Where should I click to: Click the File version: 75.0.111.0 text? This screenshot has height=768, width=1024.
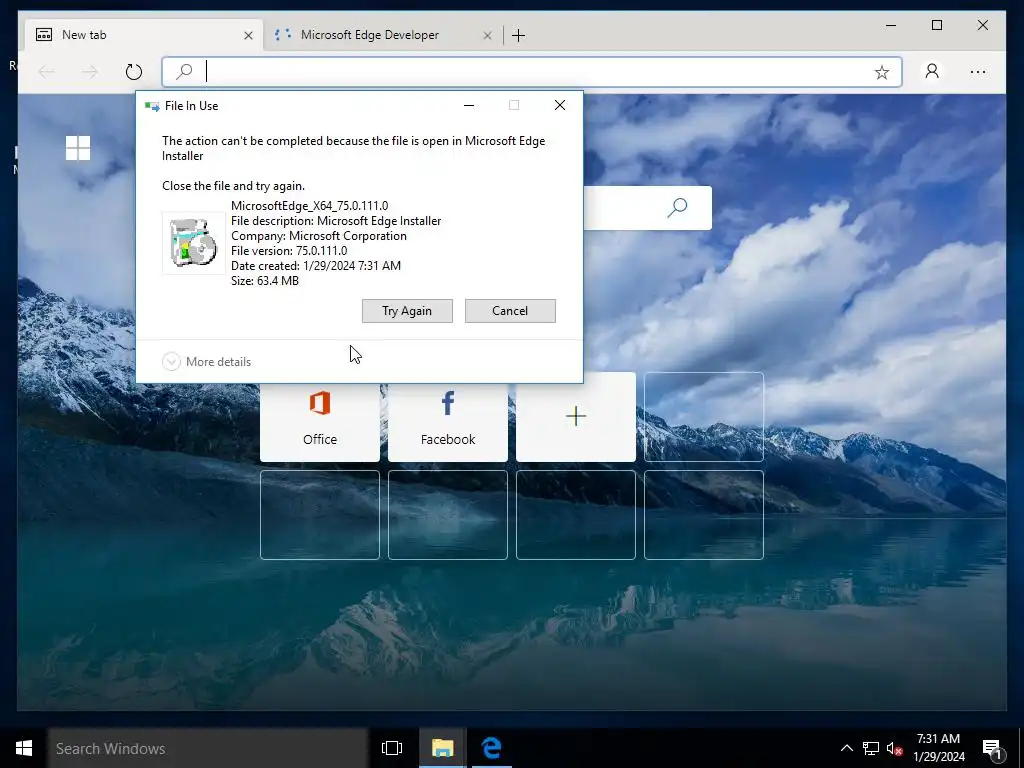point(289,251)
